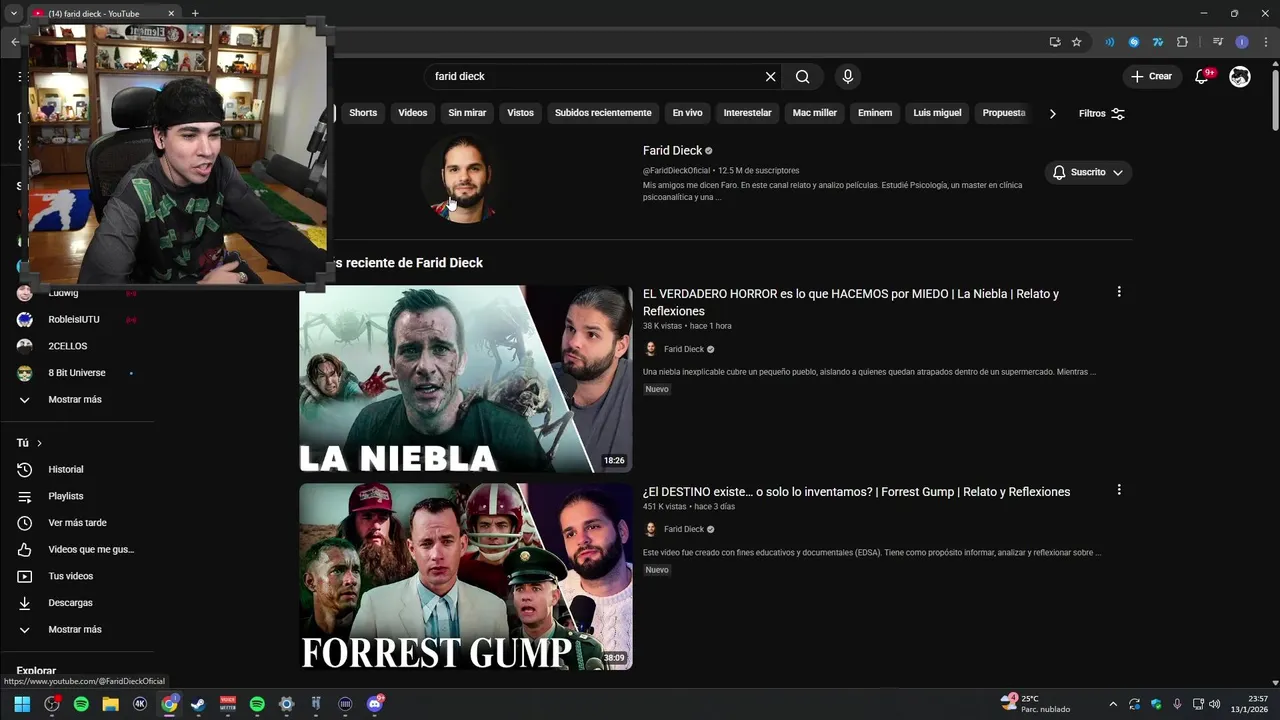Screen dimensions: 1280x720
Task: Open options for the Forrest Gump video
Action: [1119, 490]
